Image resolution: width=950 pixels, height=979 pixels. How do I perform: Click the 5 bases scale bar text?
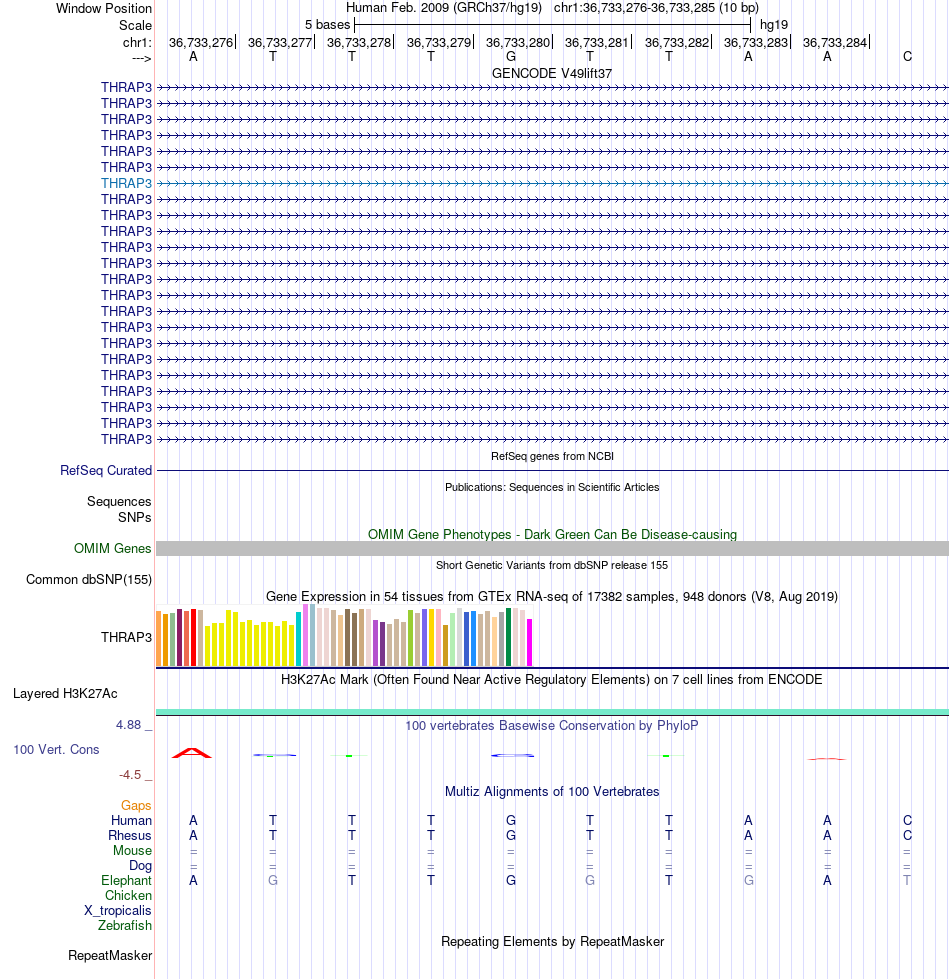(327, 25)
